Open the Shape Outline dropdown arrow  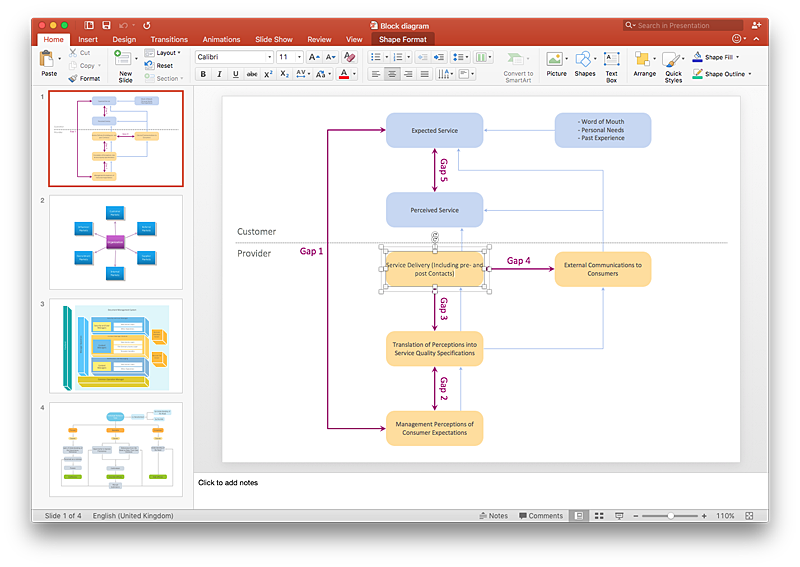point(749,74)
